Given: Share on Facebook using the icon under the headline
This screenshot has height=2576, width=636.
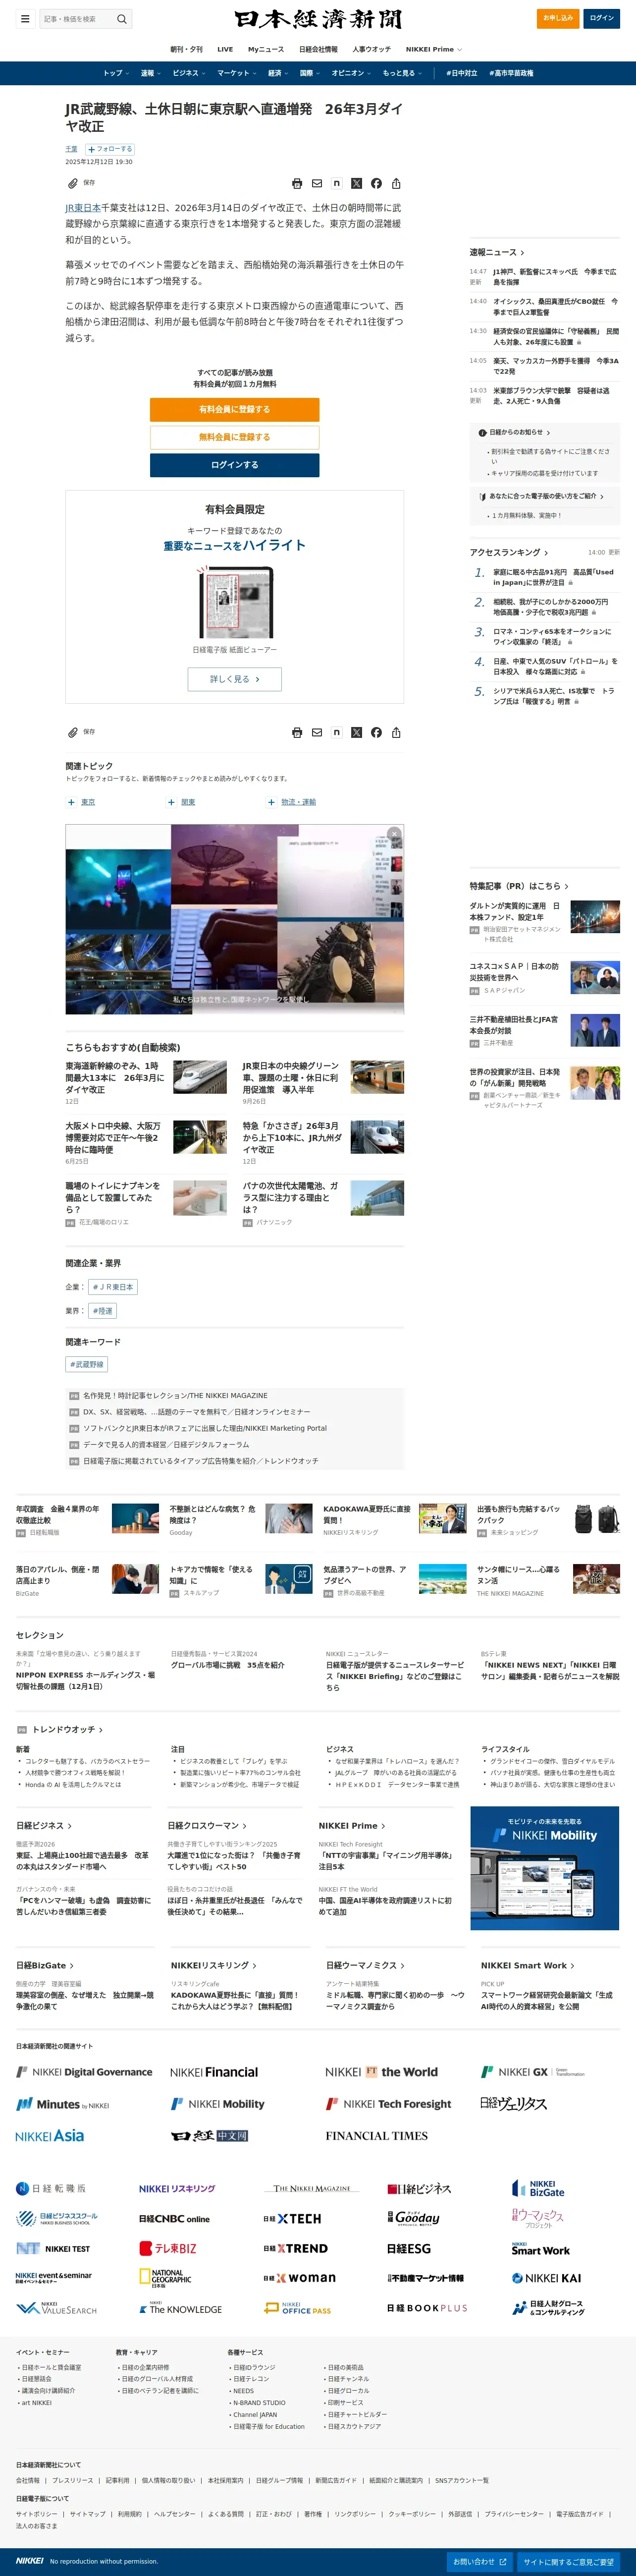Looking at the screenshot, I should coord(376,184).
